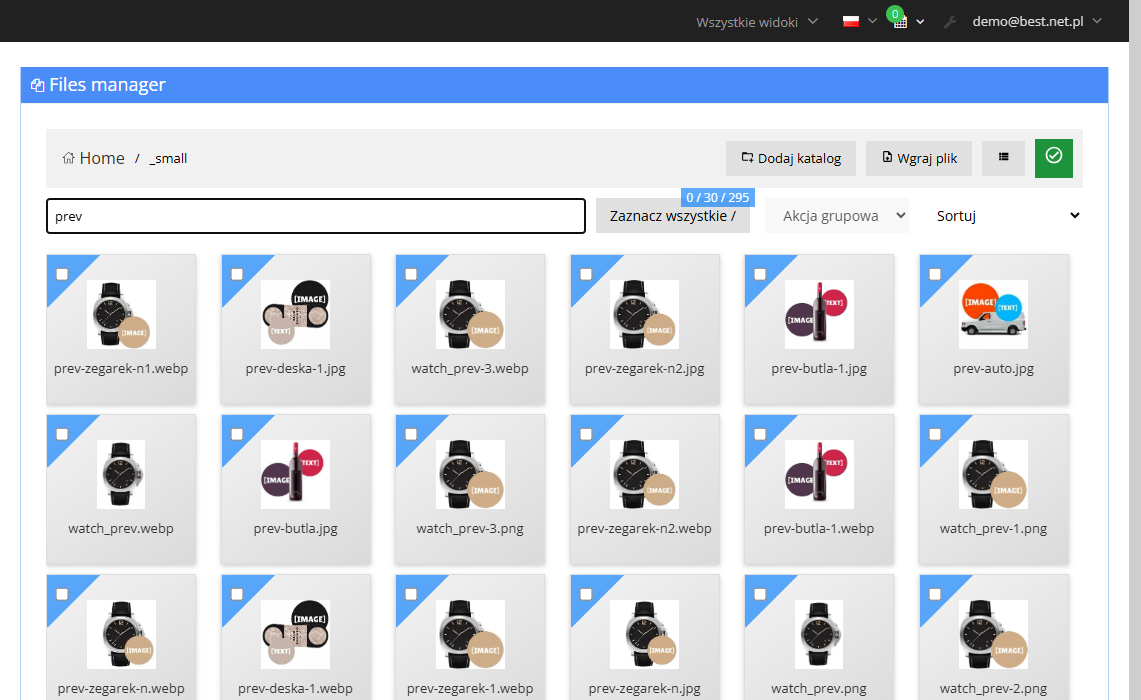This screenshot has height=700, width=1141.
Task: Tick the checkbox for prev-zegarek-n1.webp
Action: coord(62,274)
